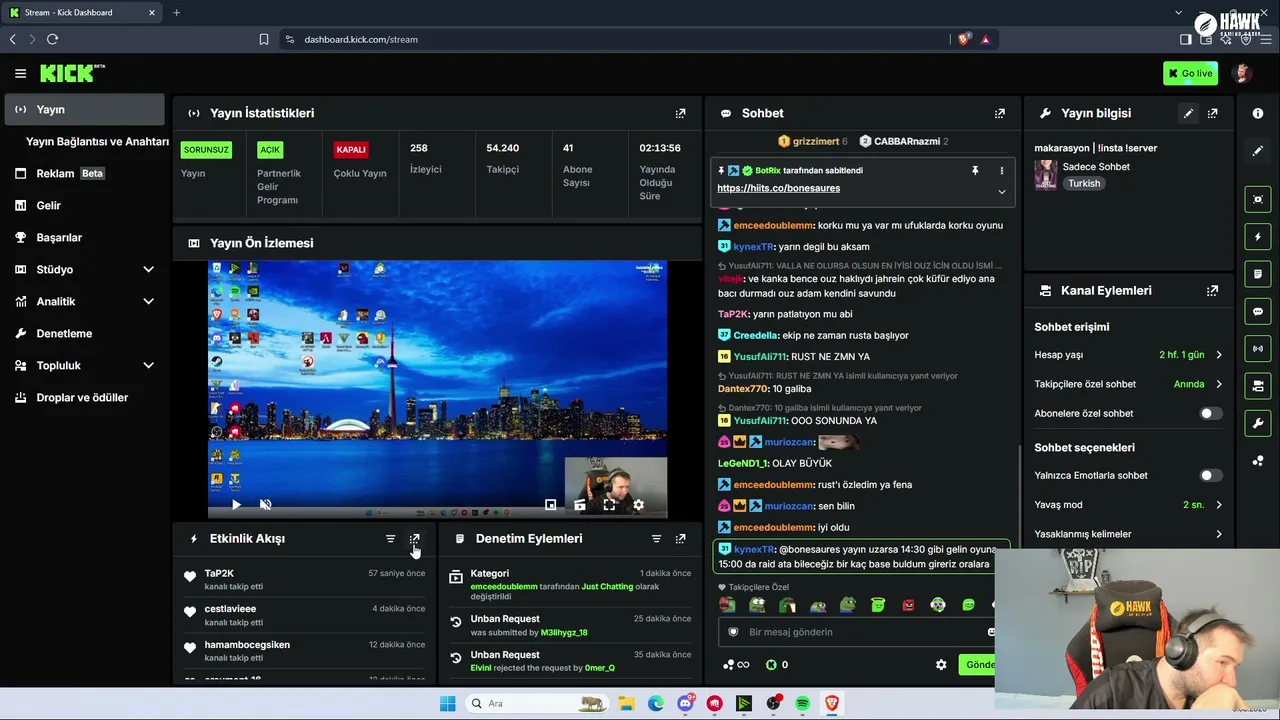Click the three-dots icon at right sidebar bottom
The image size is (1280, 720).
click(1258, 460)
